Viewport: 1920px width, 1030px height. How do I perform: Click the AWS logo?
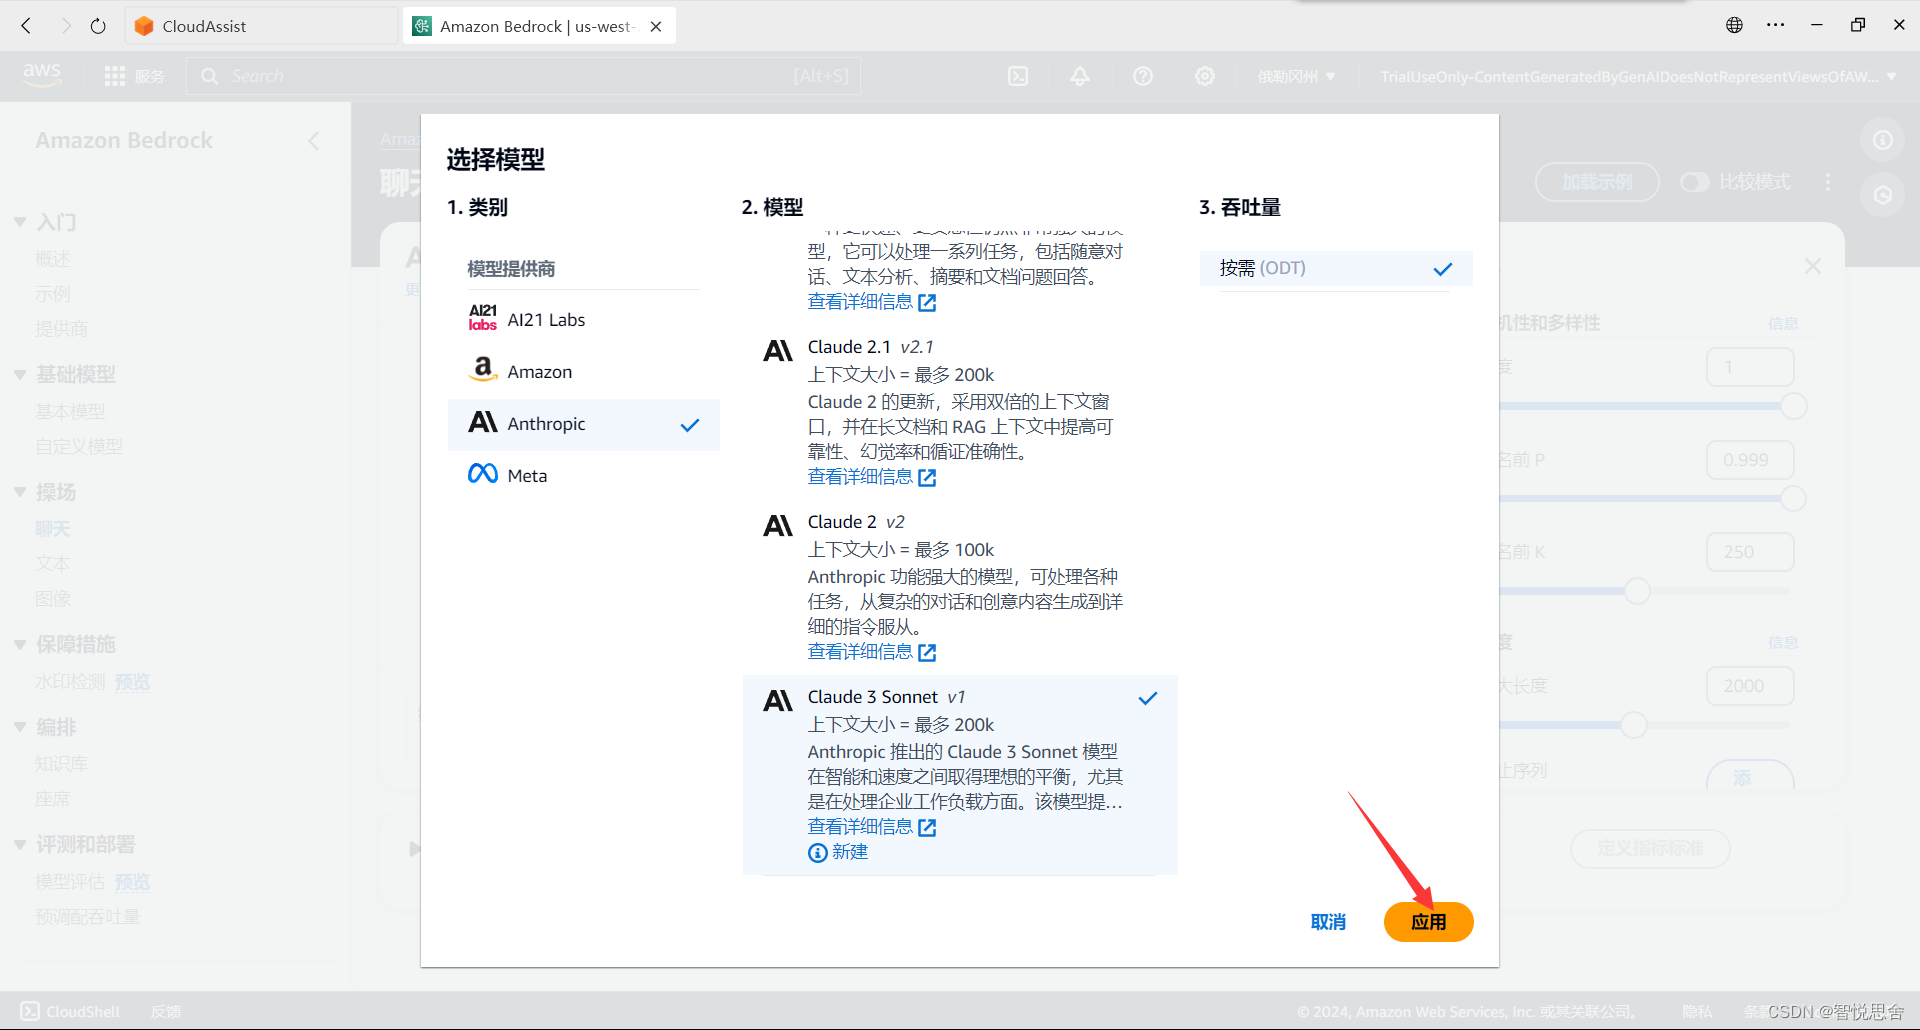point(42,75)
